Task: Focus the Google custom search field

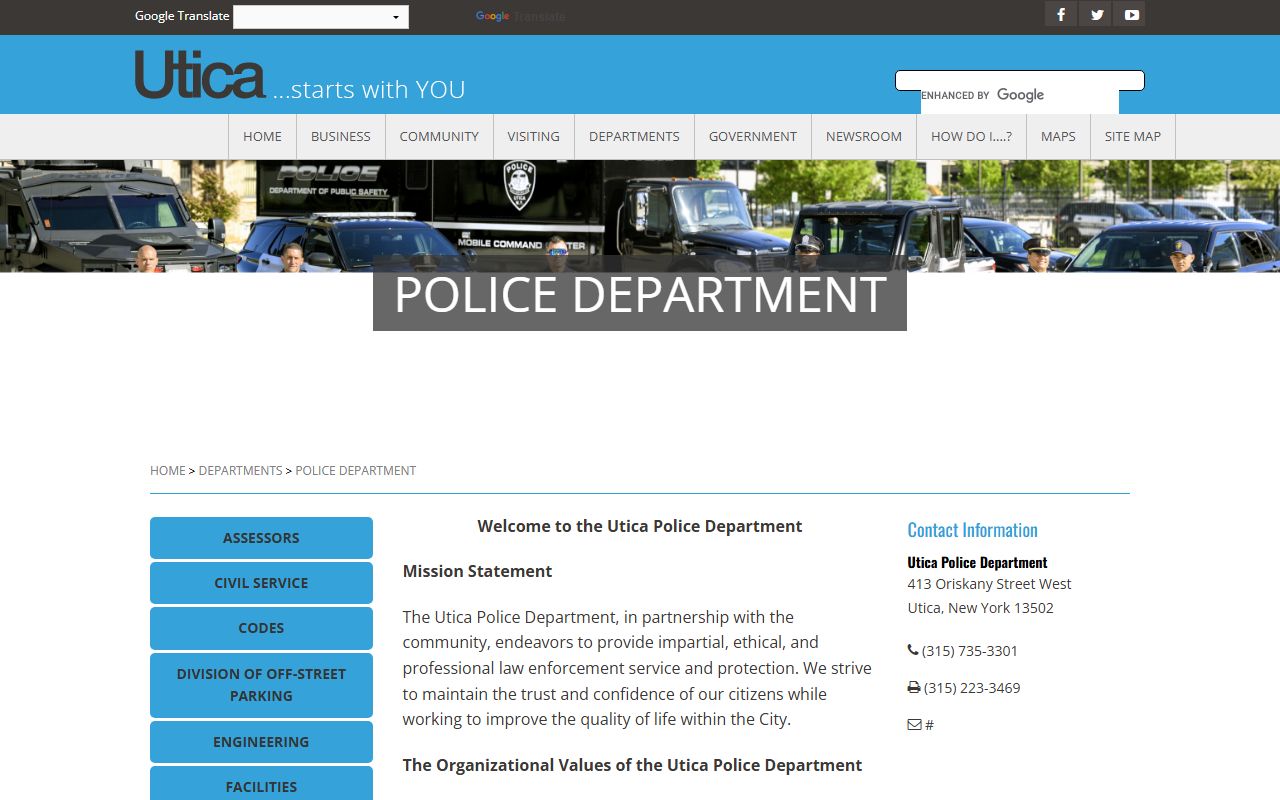Action: (1020, 81)
